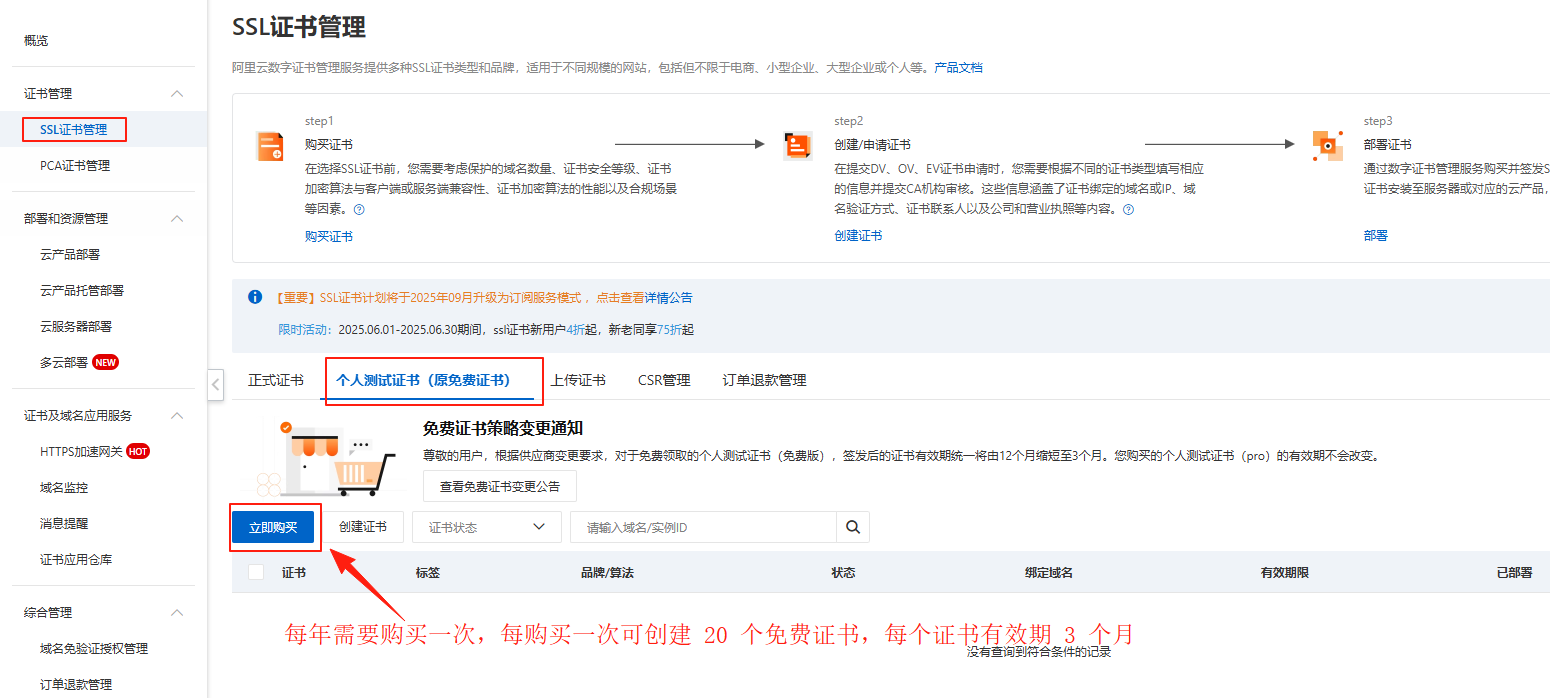Screen dimensions: 1550x698
Task: Switch to the CSR管理 tab
Action: [664, 381]
